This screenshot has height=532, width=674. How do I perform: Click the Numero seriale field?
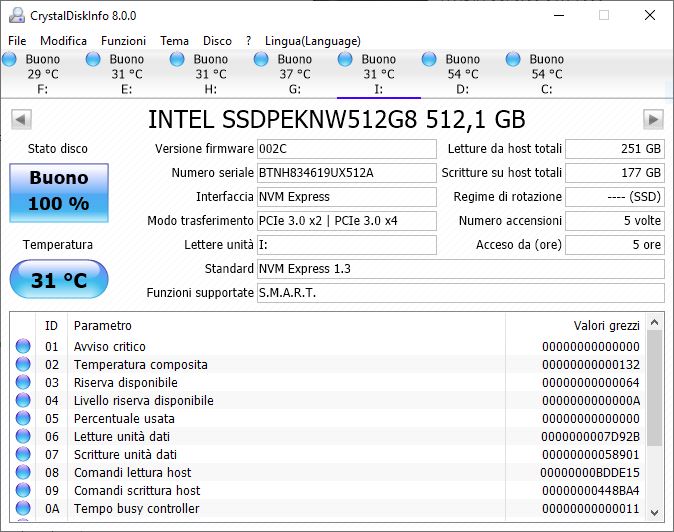[x=347, y=173]
